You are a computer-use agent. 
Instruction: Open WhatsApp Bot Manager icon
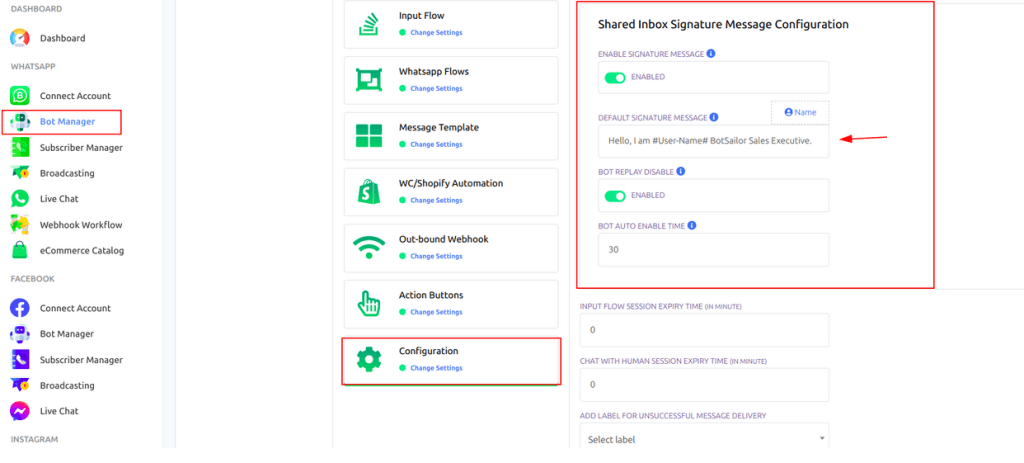pos(20,122)
